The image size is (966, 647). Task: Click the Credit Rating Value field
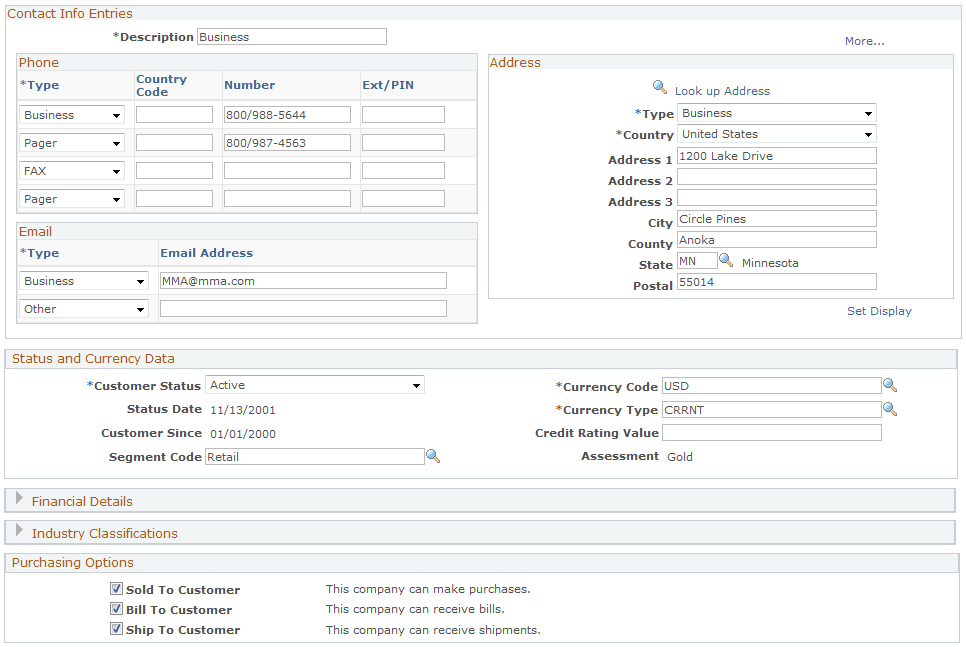[771, 432]
